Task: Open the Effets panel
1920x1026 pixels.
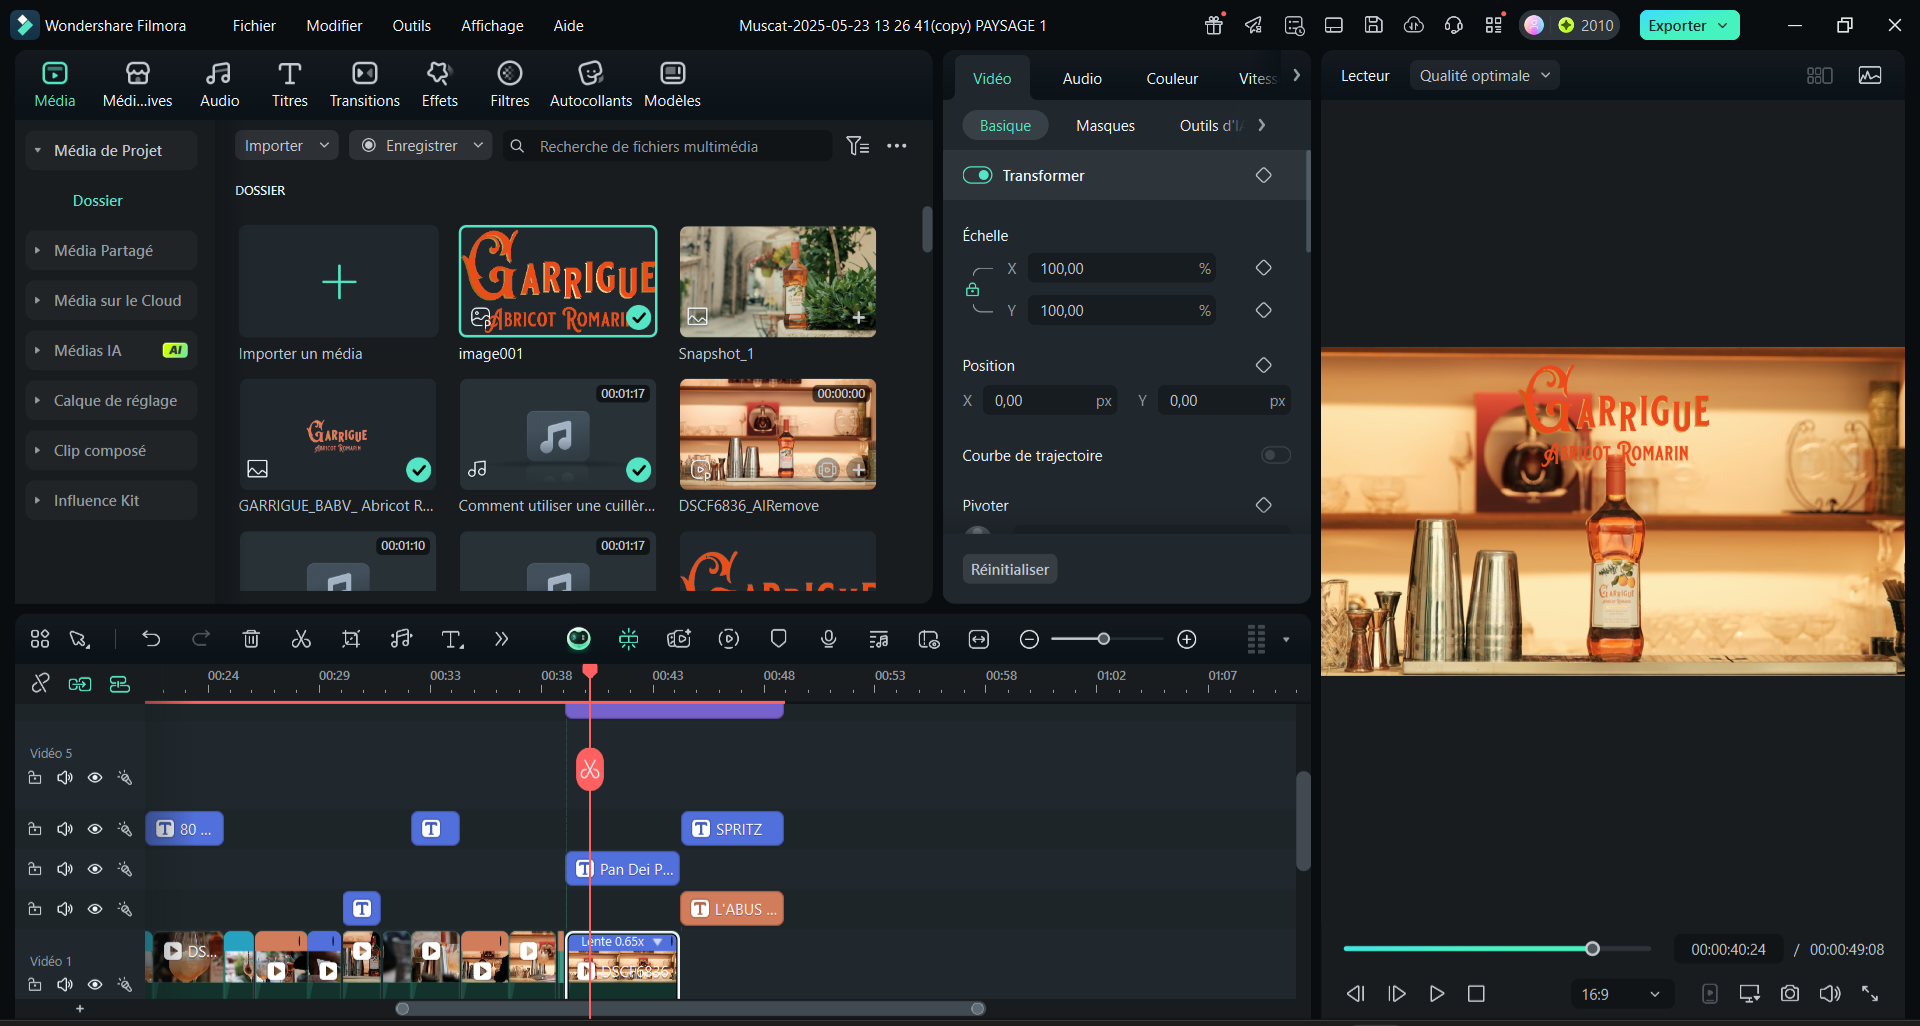Action: point(439,84)
